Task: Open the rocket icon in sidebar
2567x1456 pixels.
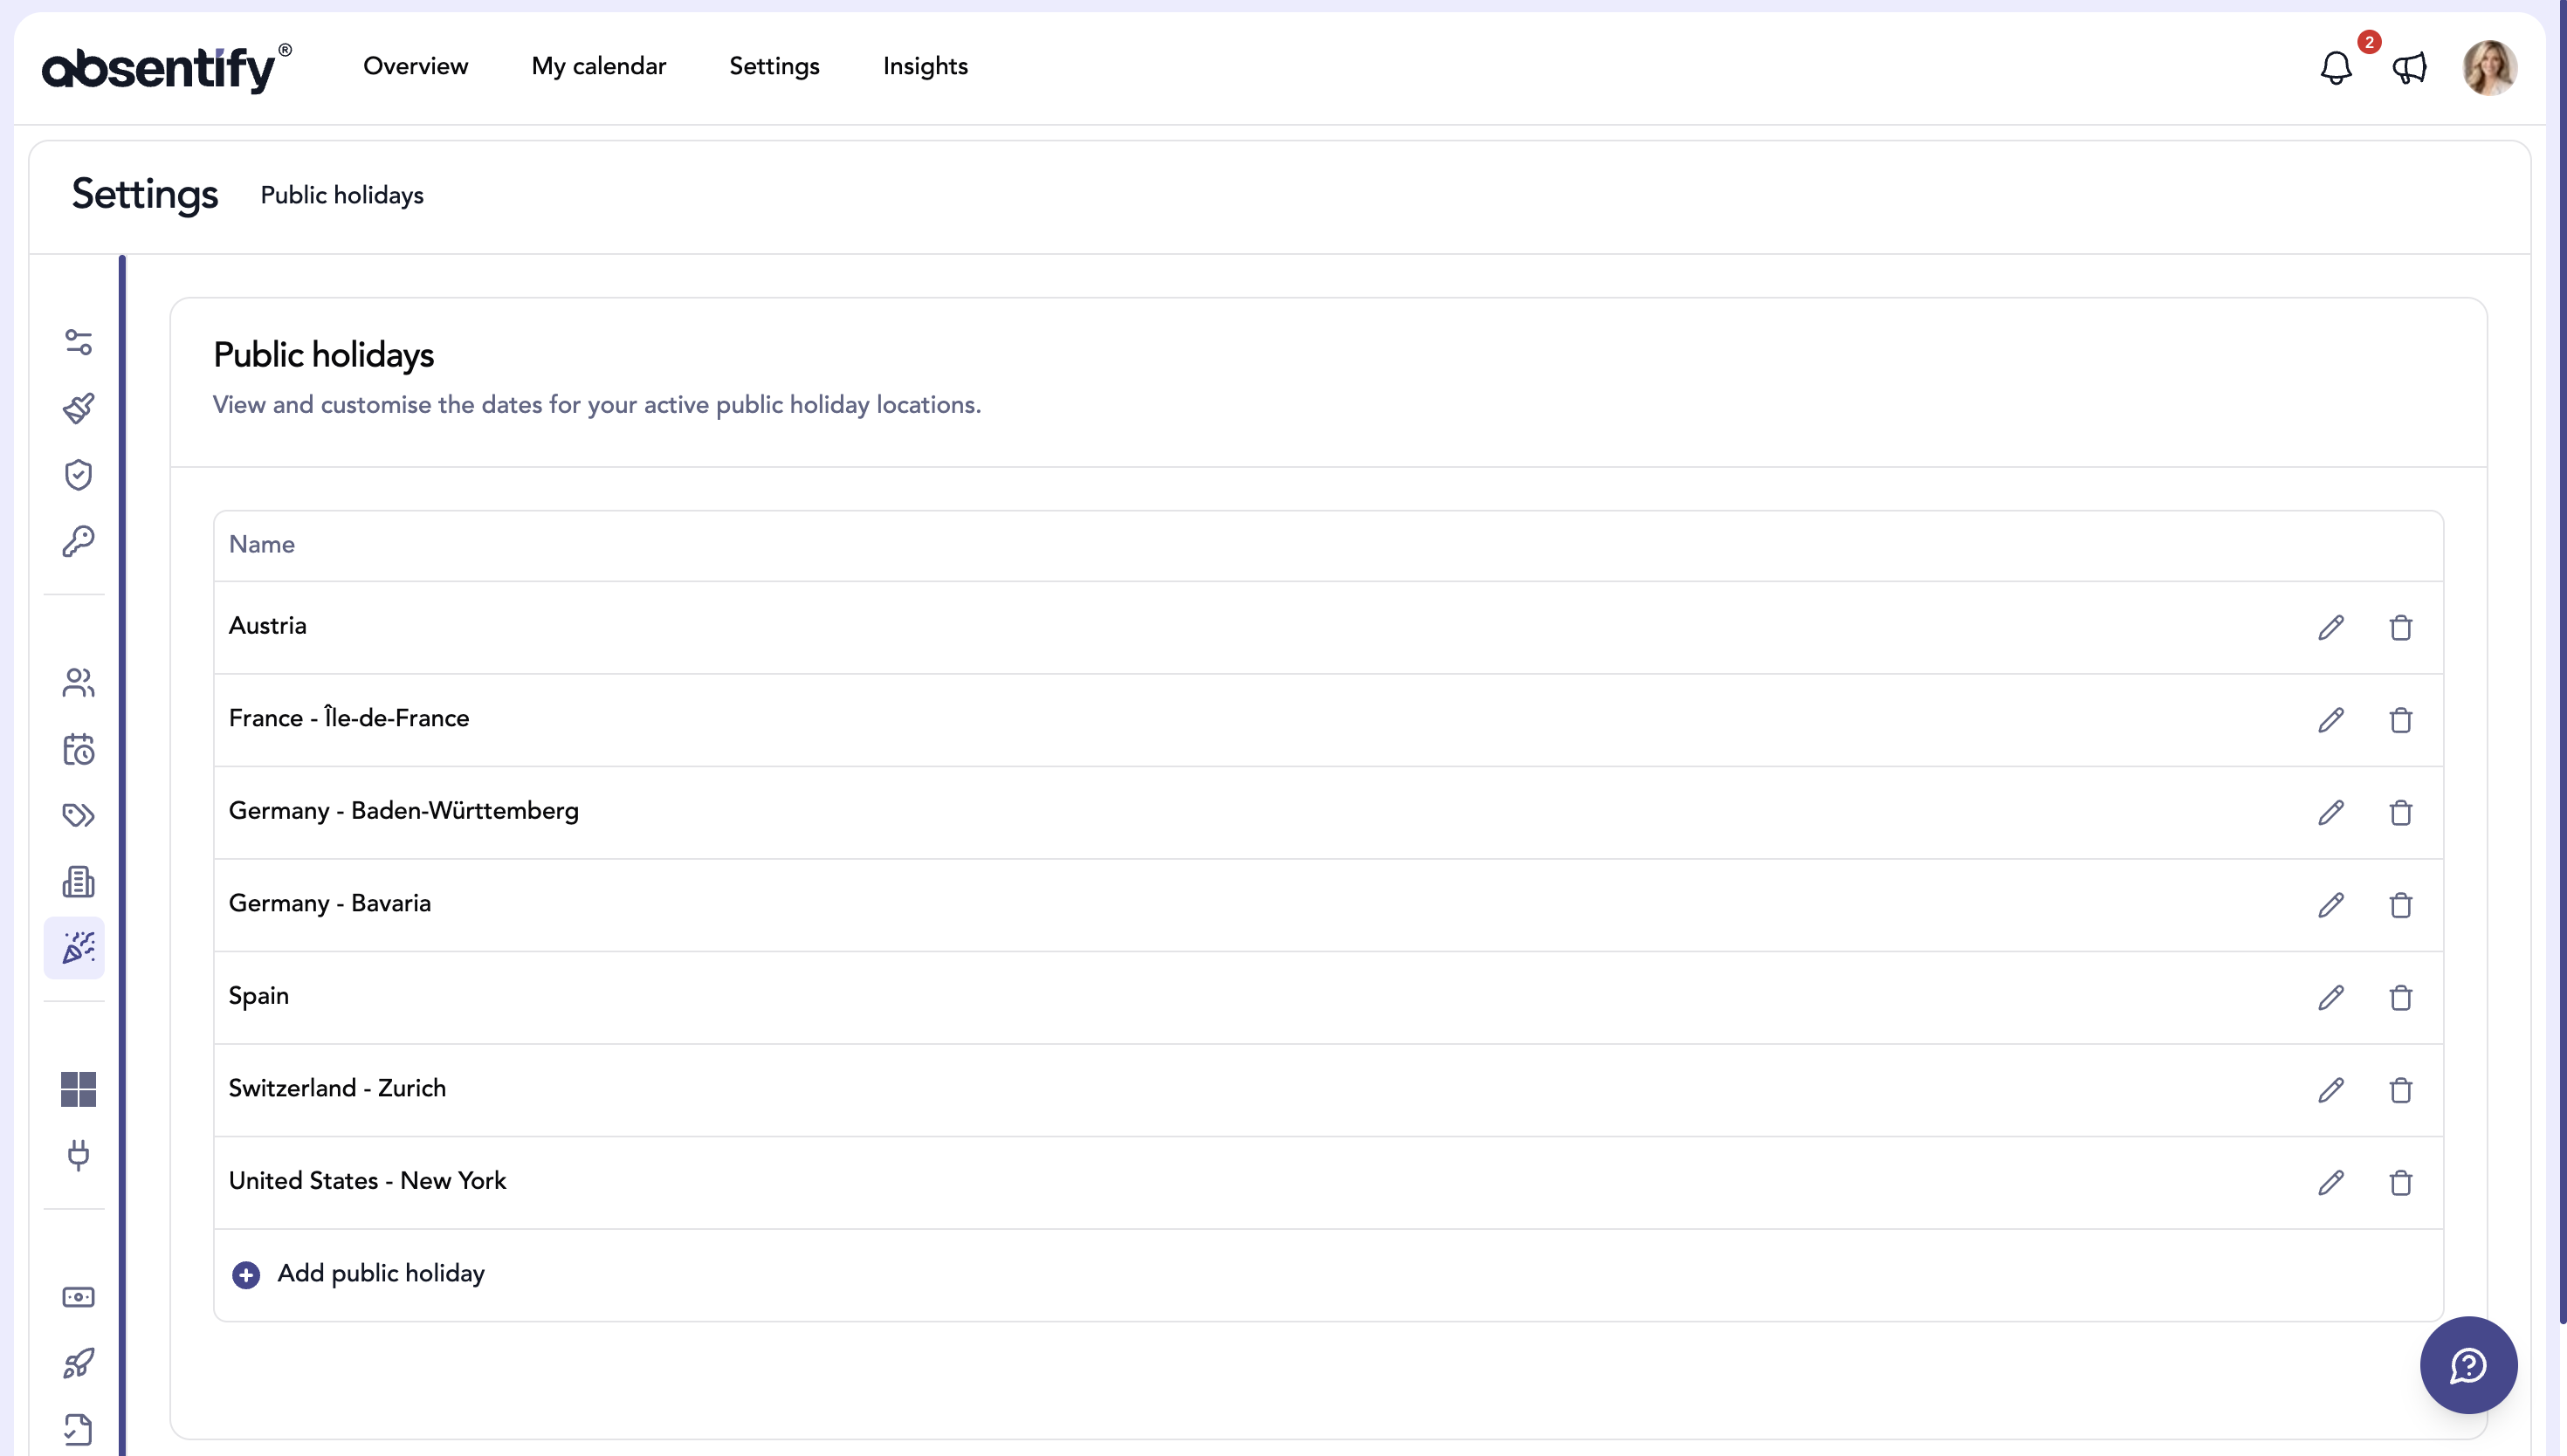Action: 78,1363
